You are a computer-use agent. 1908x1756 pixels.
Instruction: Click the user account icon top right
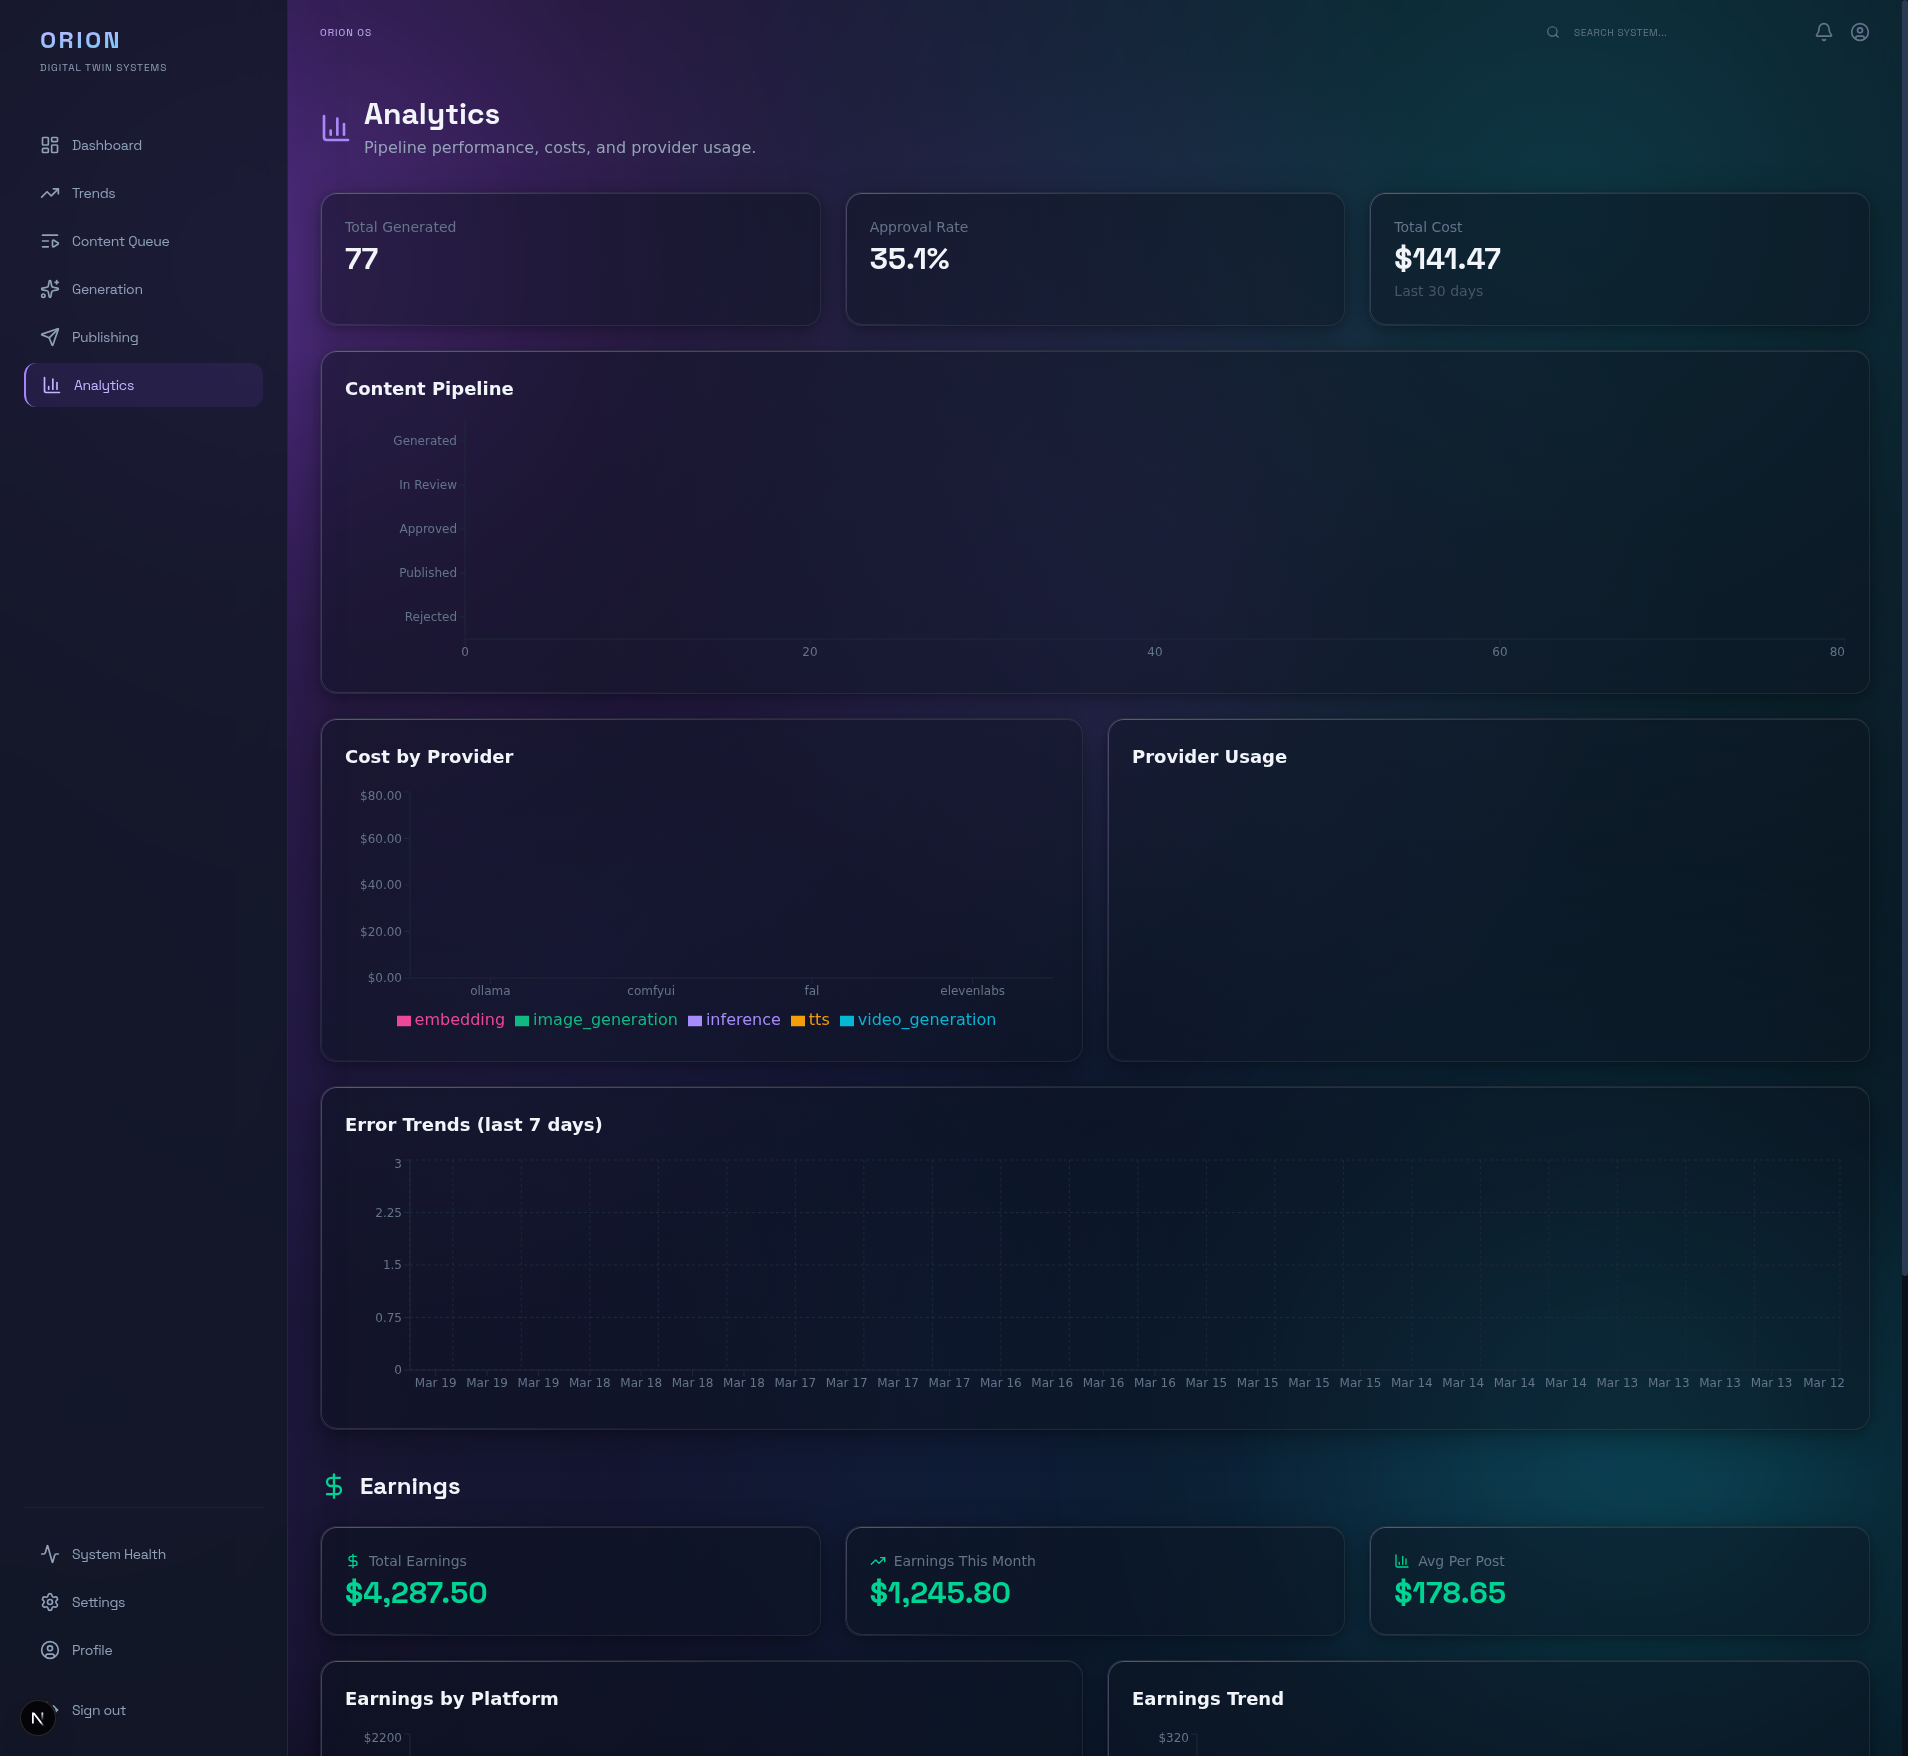tap(1859, 31)
